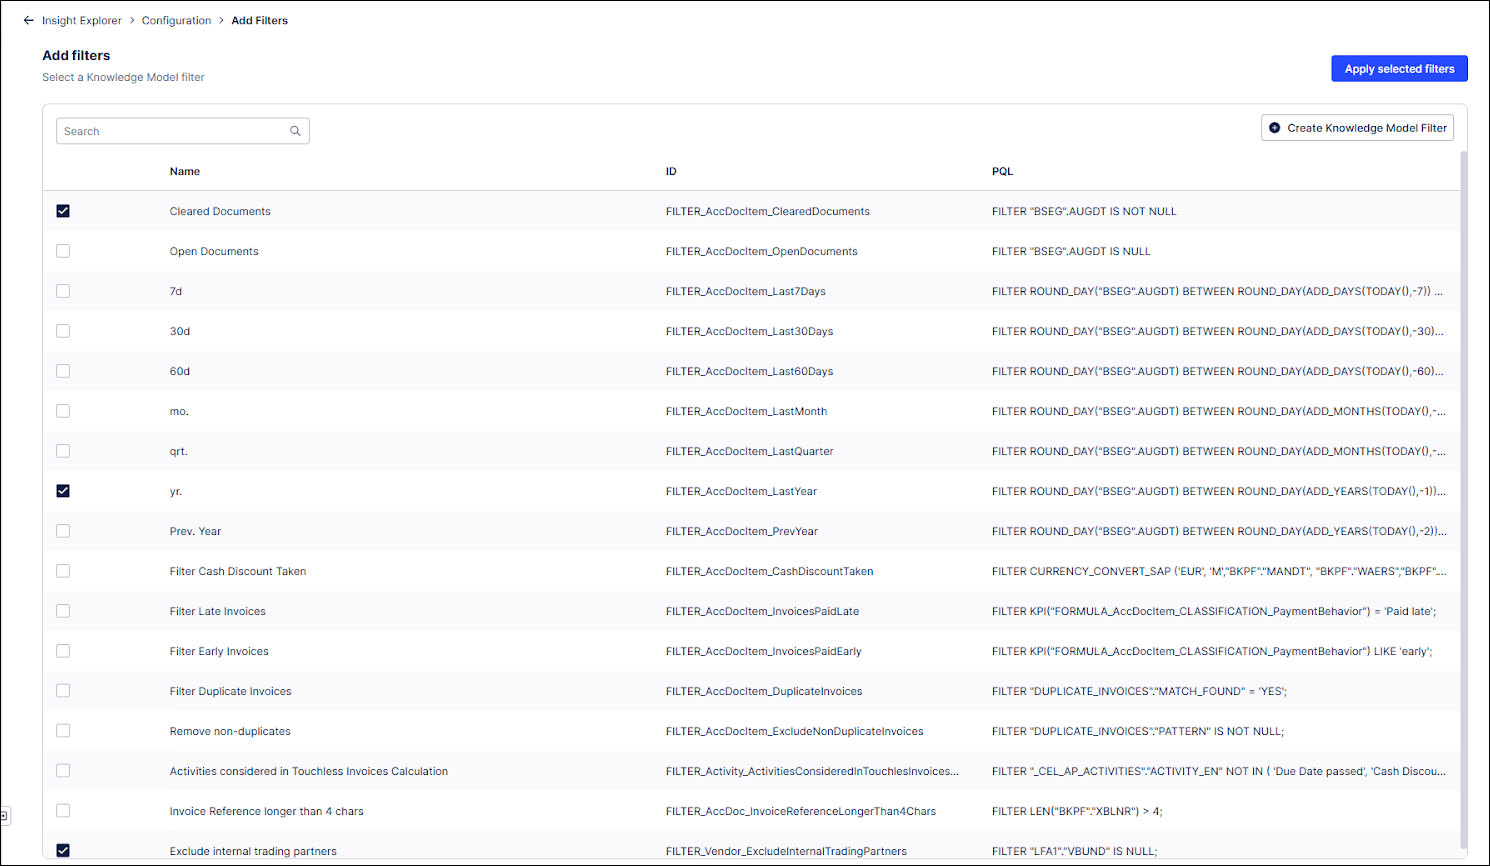This screenshot has height=866, width=1490.
Task: Go to the Configuration breadcrumb
Action: (176, 20)
